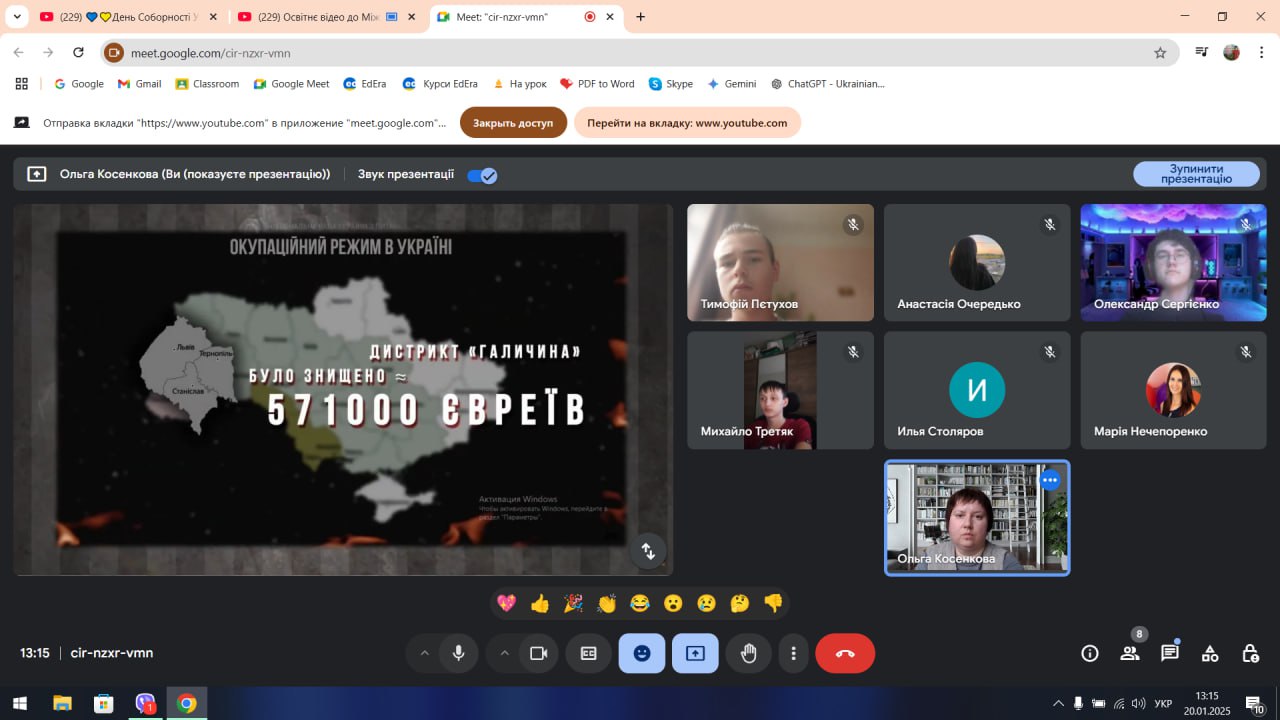Click the Зупинити презентацію button

point(1196,174)
